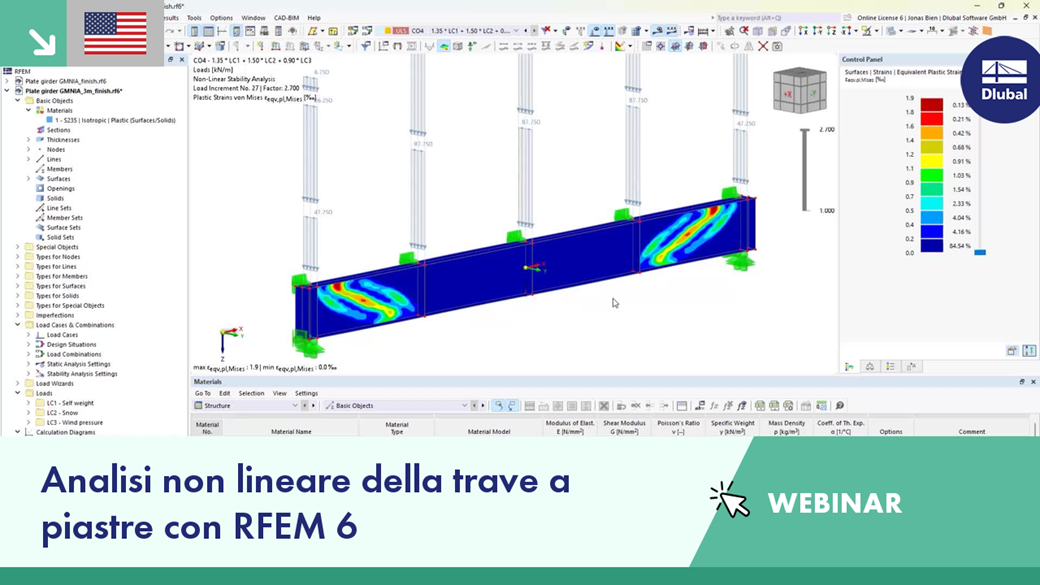Click the RFEM project icon in the navigator header

(7, 71)
